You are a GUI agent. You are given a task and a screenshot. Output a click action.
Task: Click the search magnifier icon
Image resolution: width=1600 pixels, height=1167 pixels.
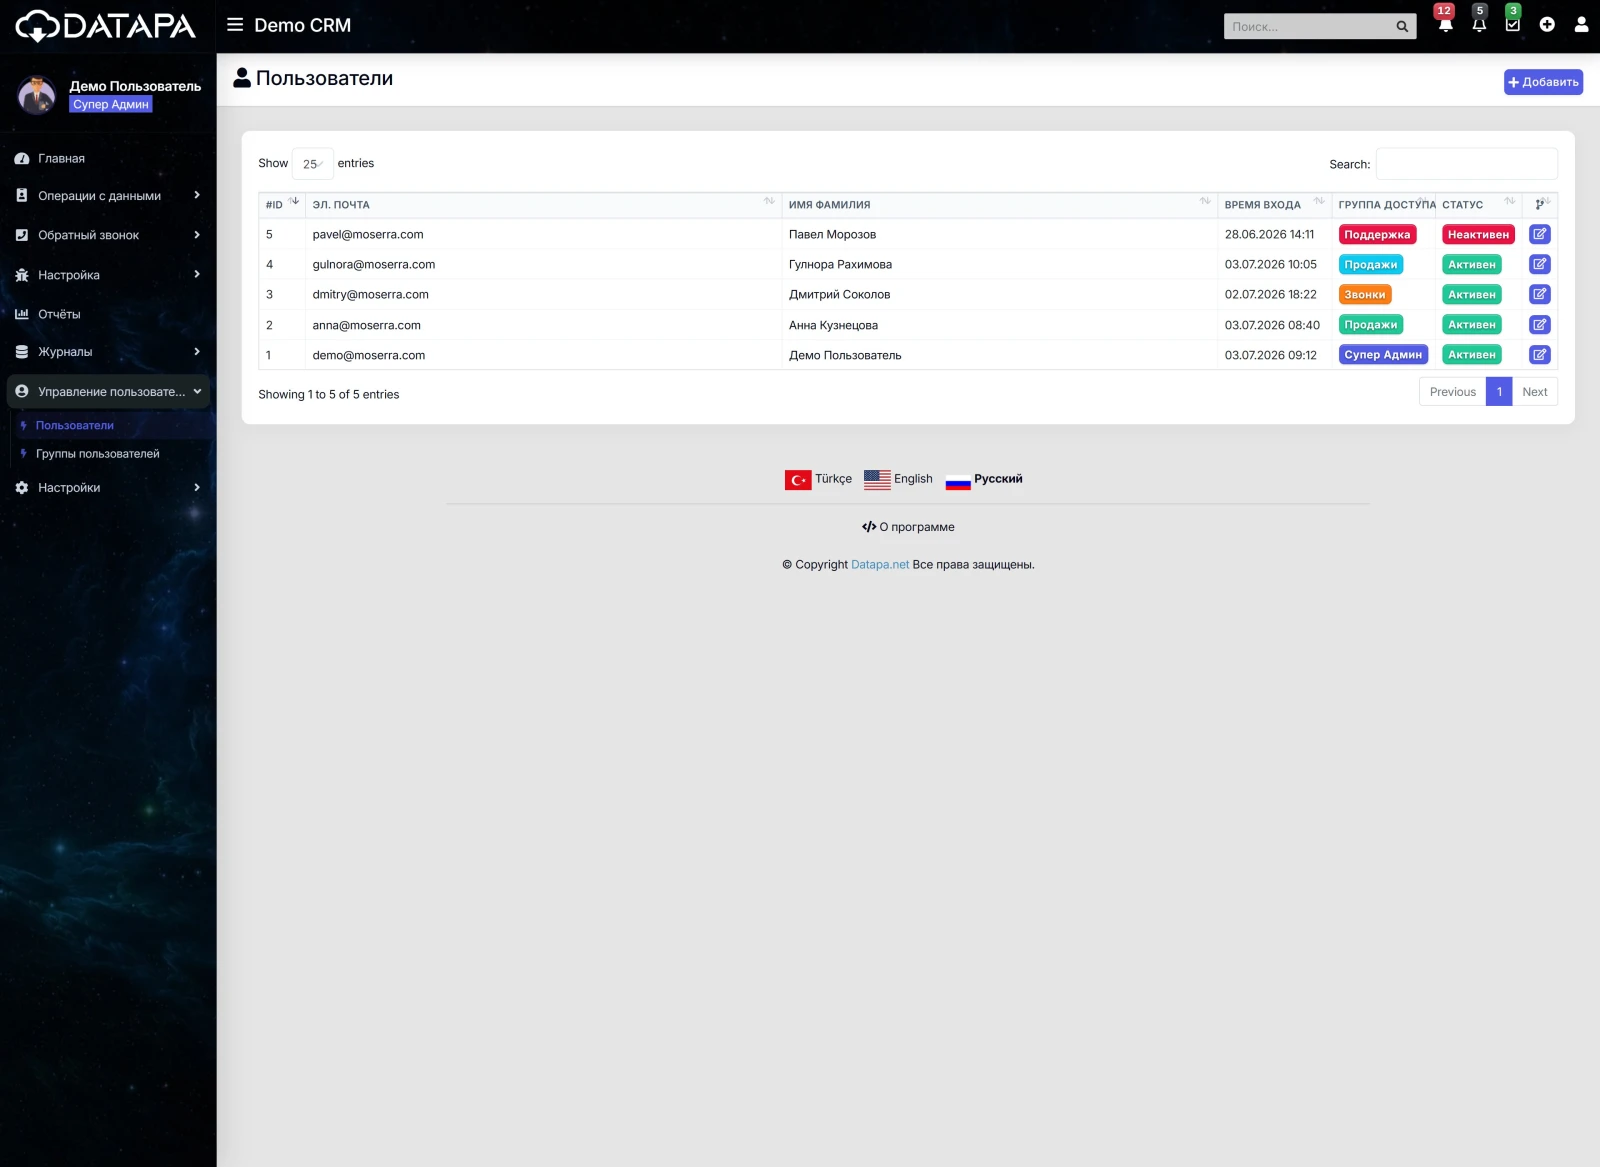(1402, 27)
